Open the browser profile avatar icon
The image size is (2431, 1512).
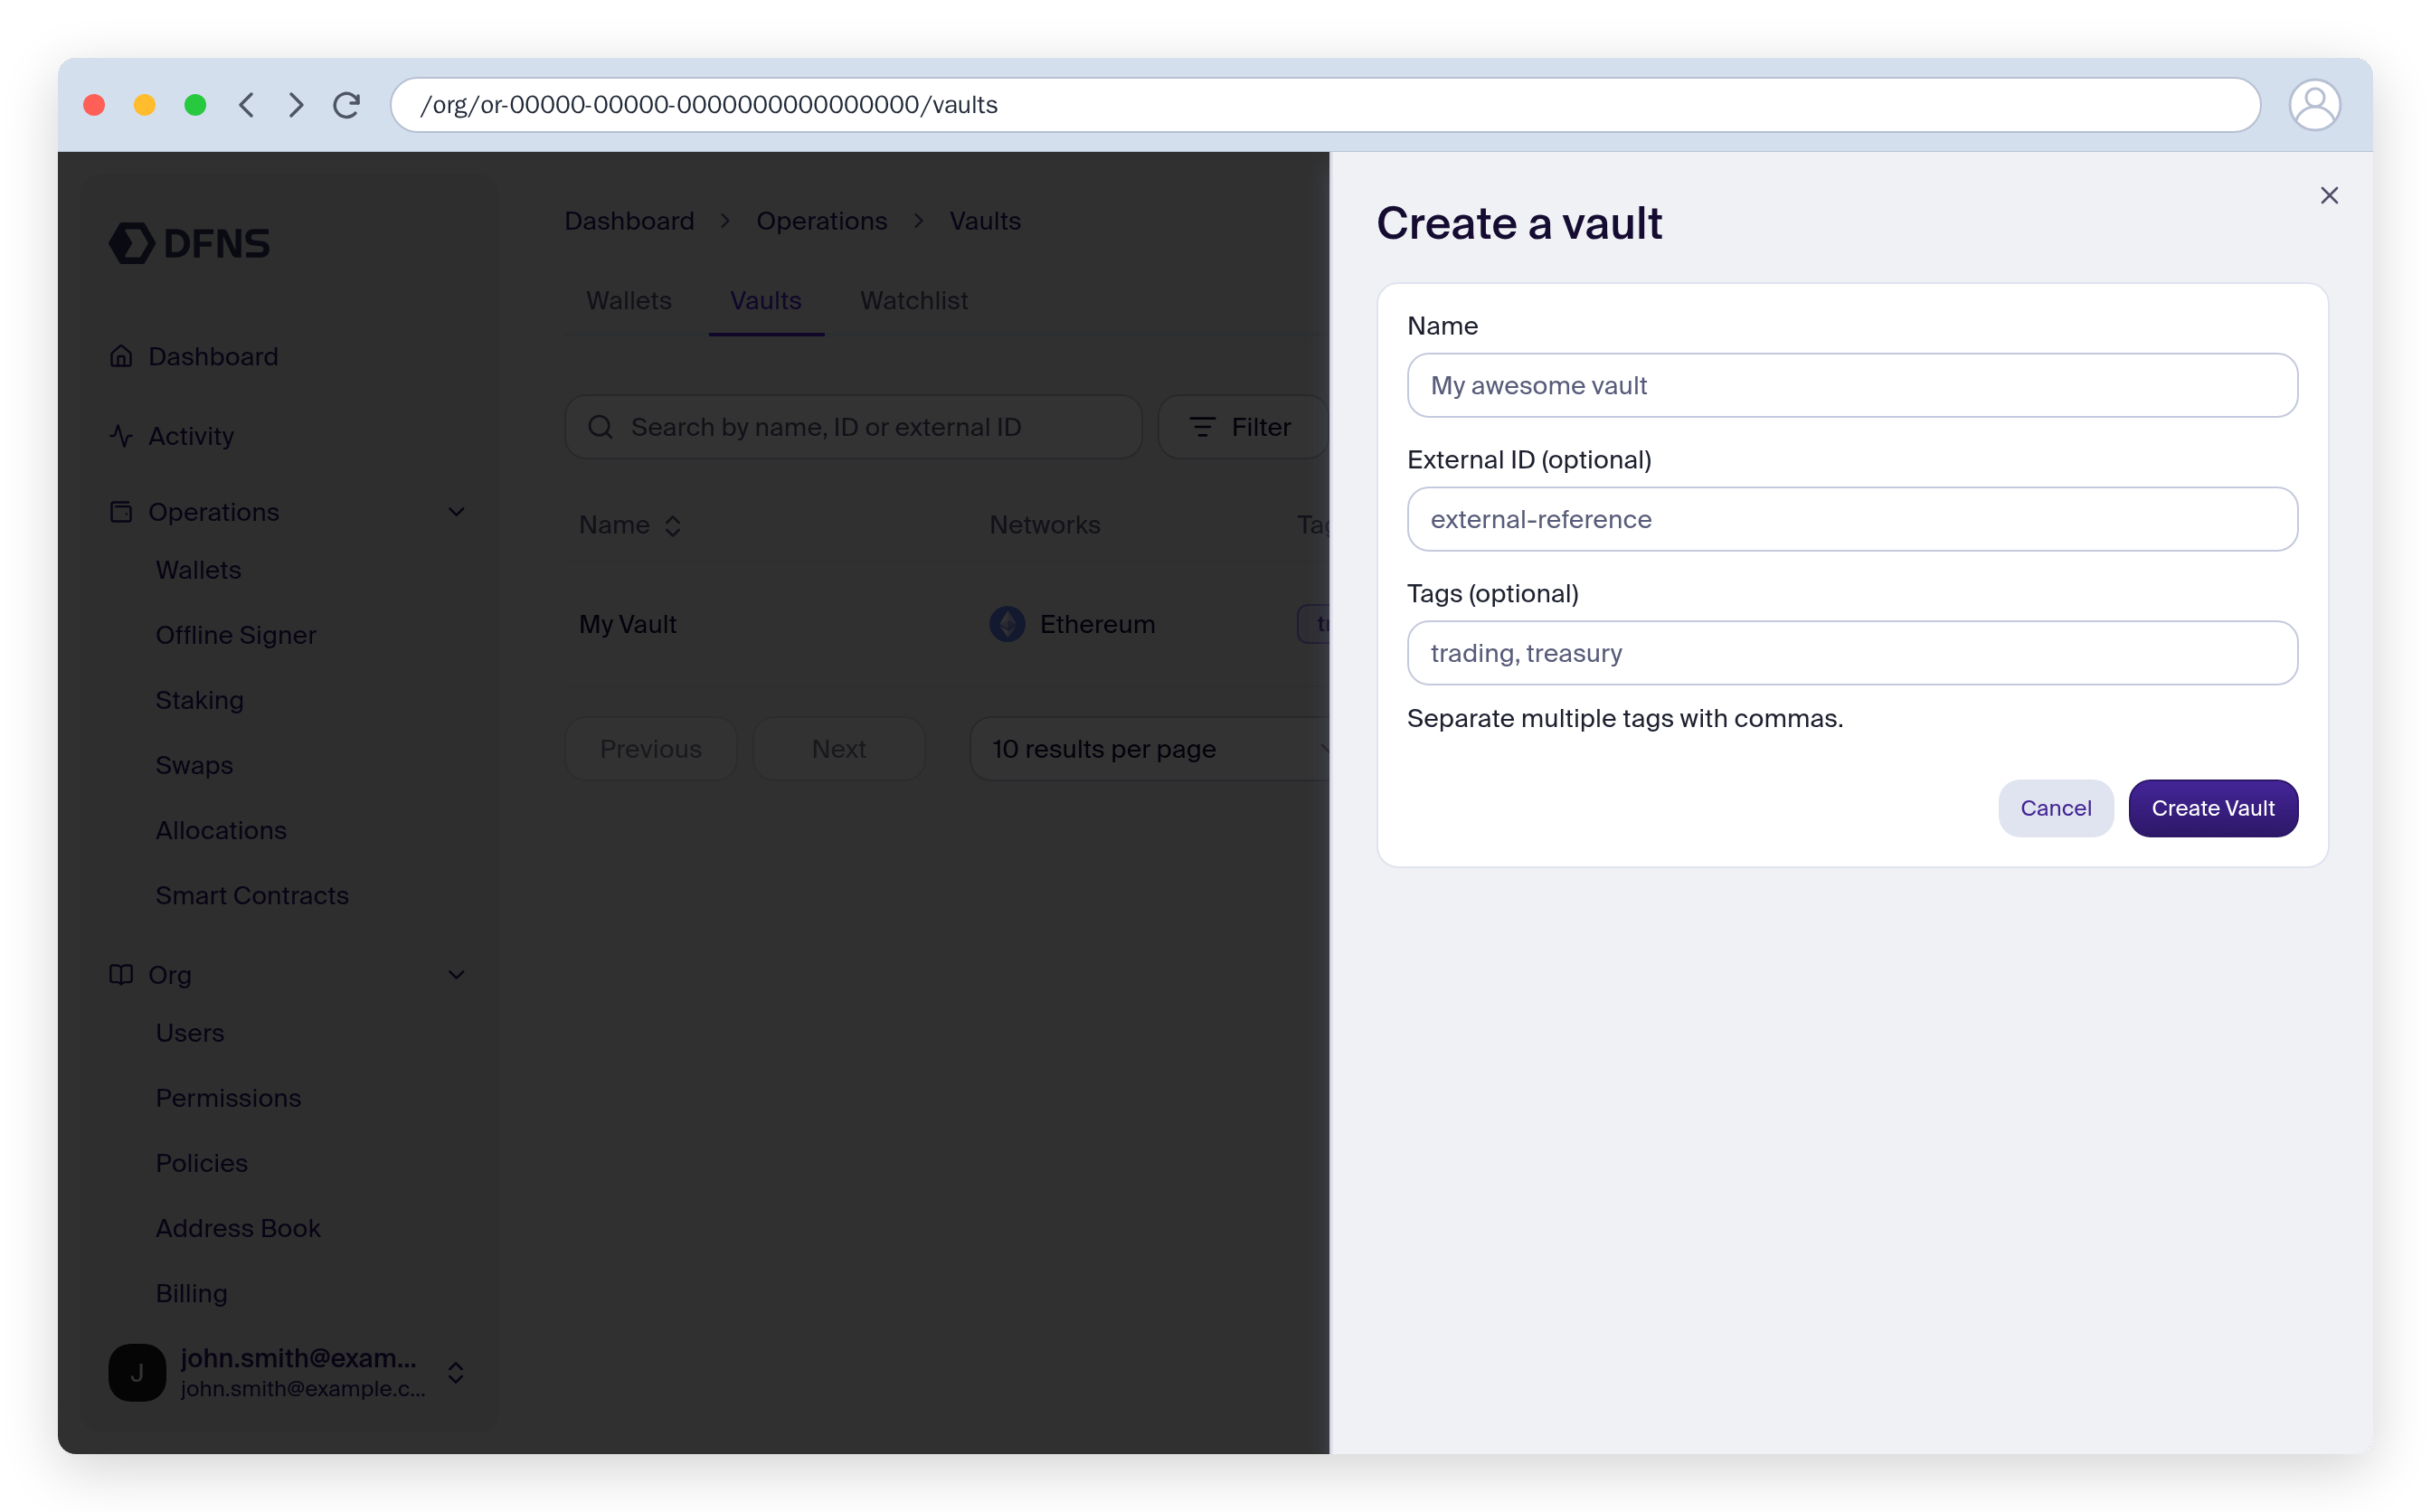coord(2313,105)
